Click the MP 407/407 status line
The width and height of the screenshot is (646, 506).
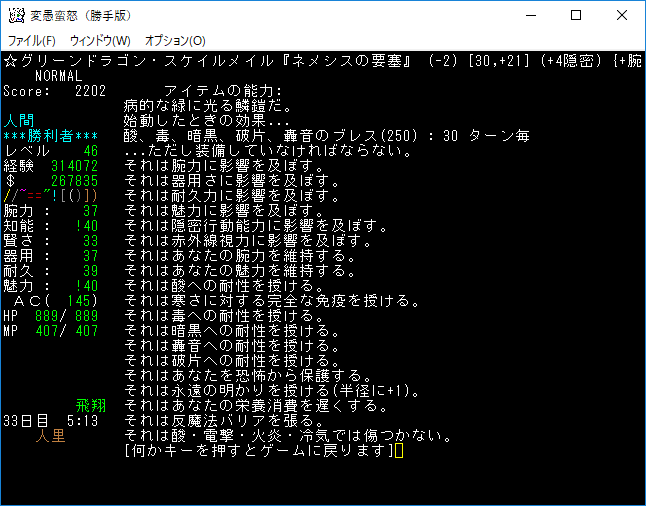[50, 330]
